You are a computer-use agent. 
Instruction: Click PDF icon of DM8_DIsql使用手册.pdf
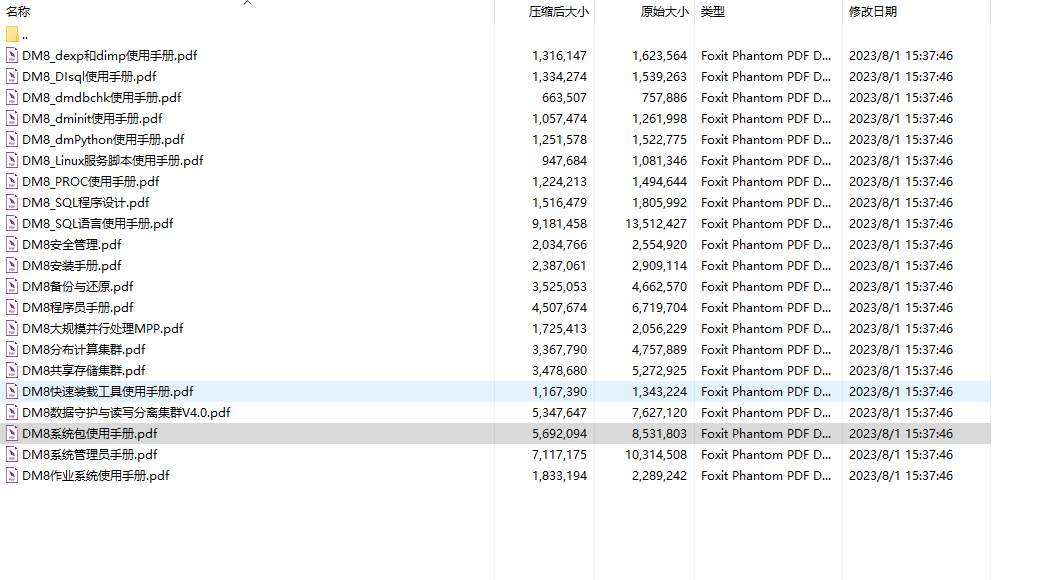12,77
